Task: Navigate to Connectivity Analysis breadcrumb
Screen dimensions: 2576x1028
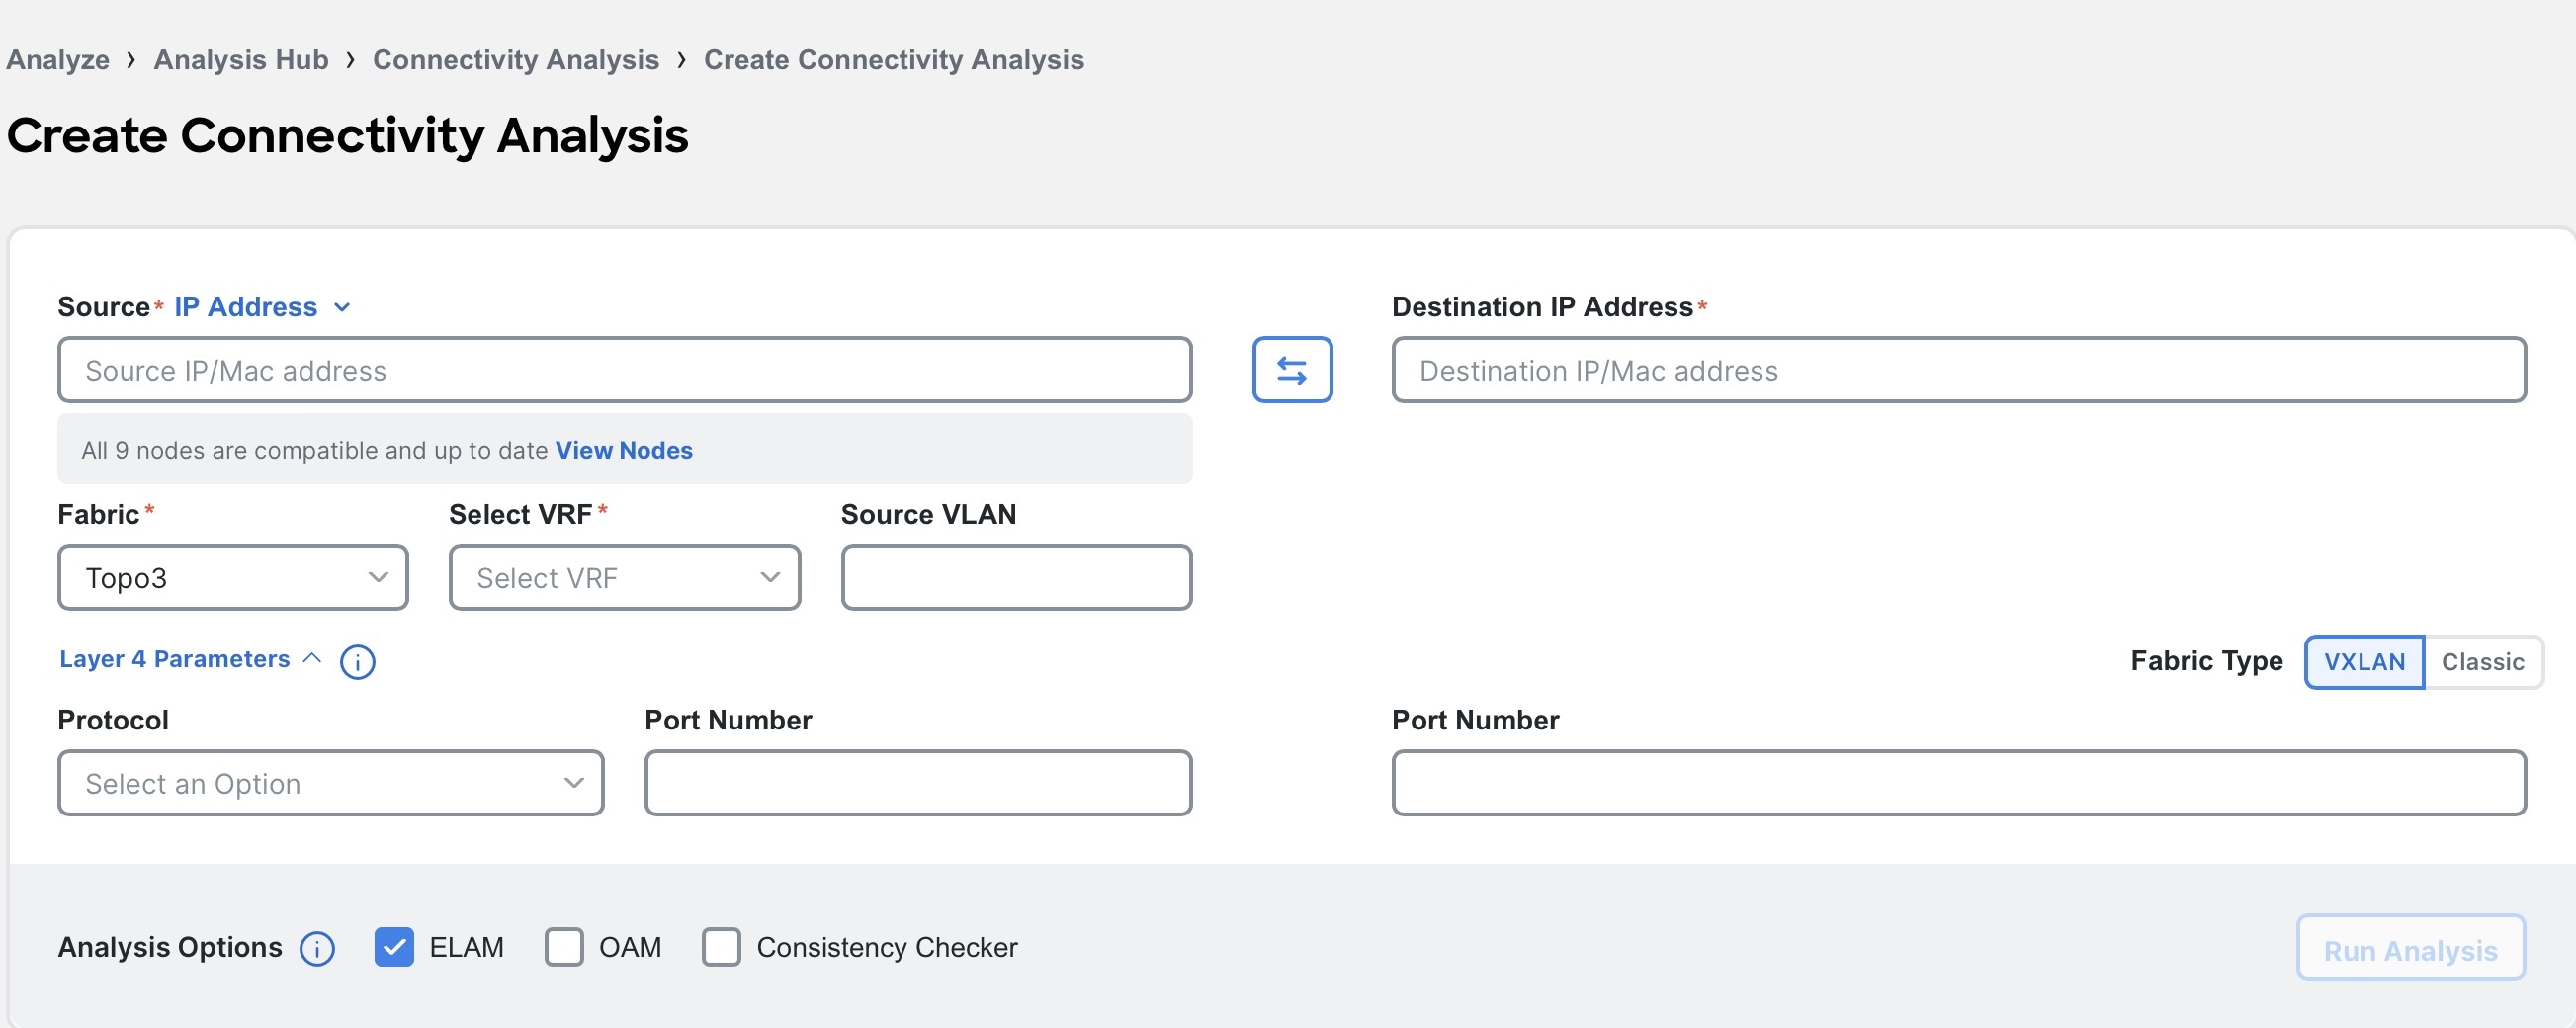Action: (516, 60)
